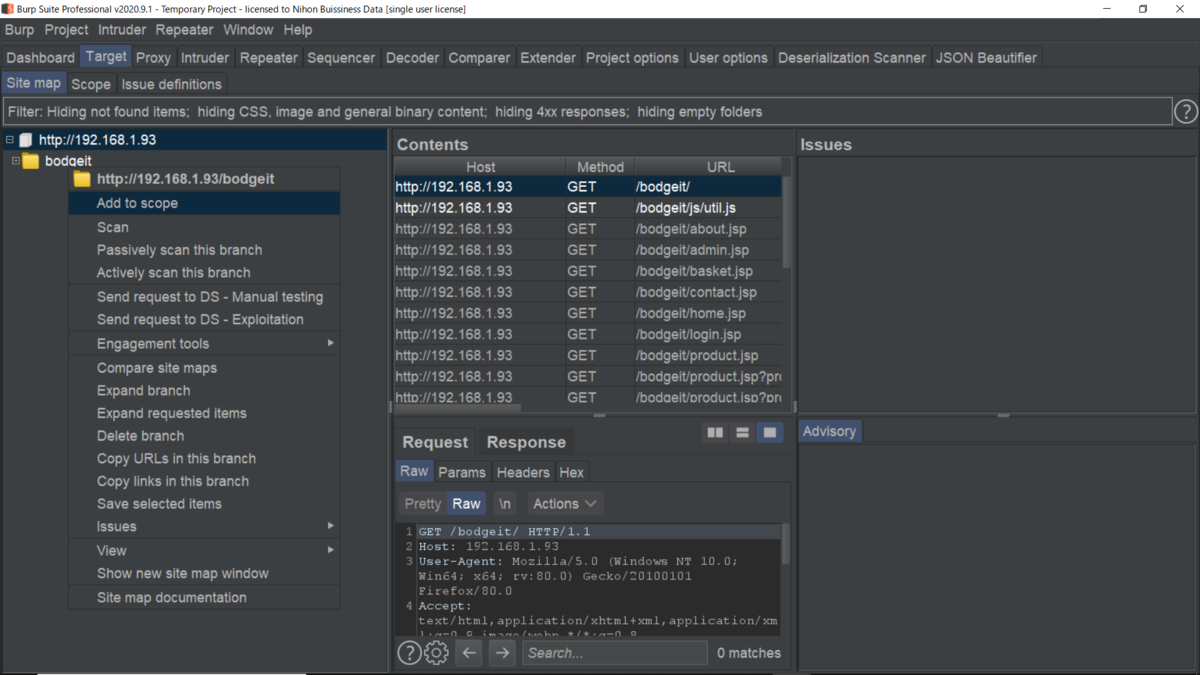Switch to the Response tab
Image resolution: width=1200 pixels, height=675 pixels.
pyautogui.click(x=526, y=442)
